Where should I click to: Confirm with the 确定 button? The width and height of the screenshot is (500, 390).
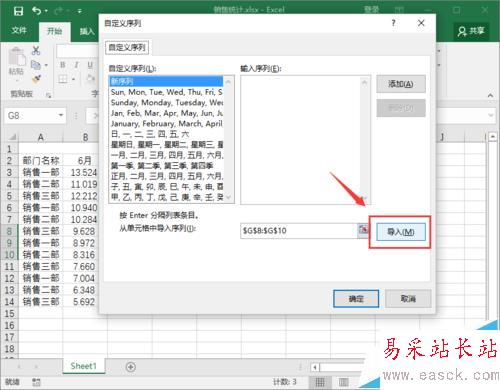point(356,299)
